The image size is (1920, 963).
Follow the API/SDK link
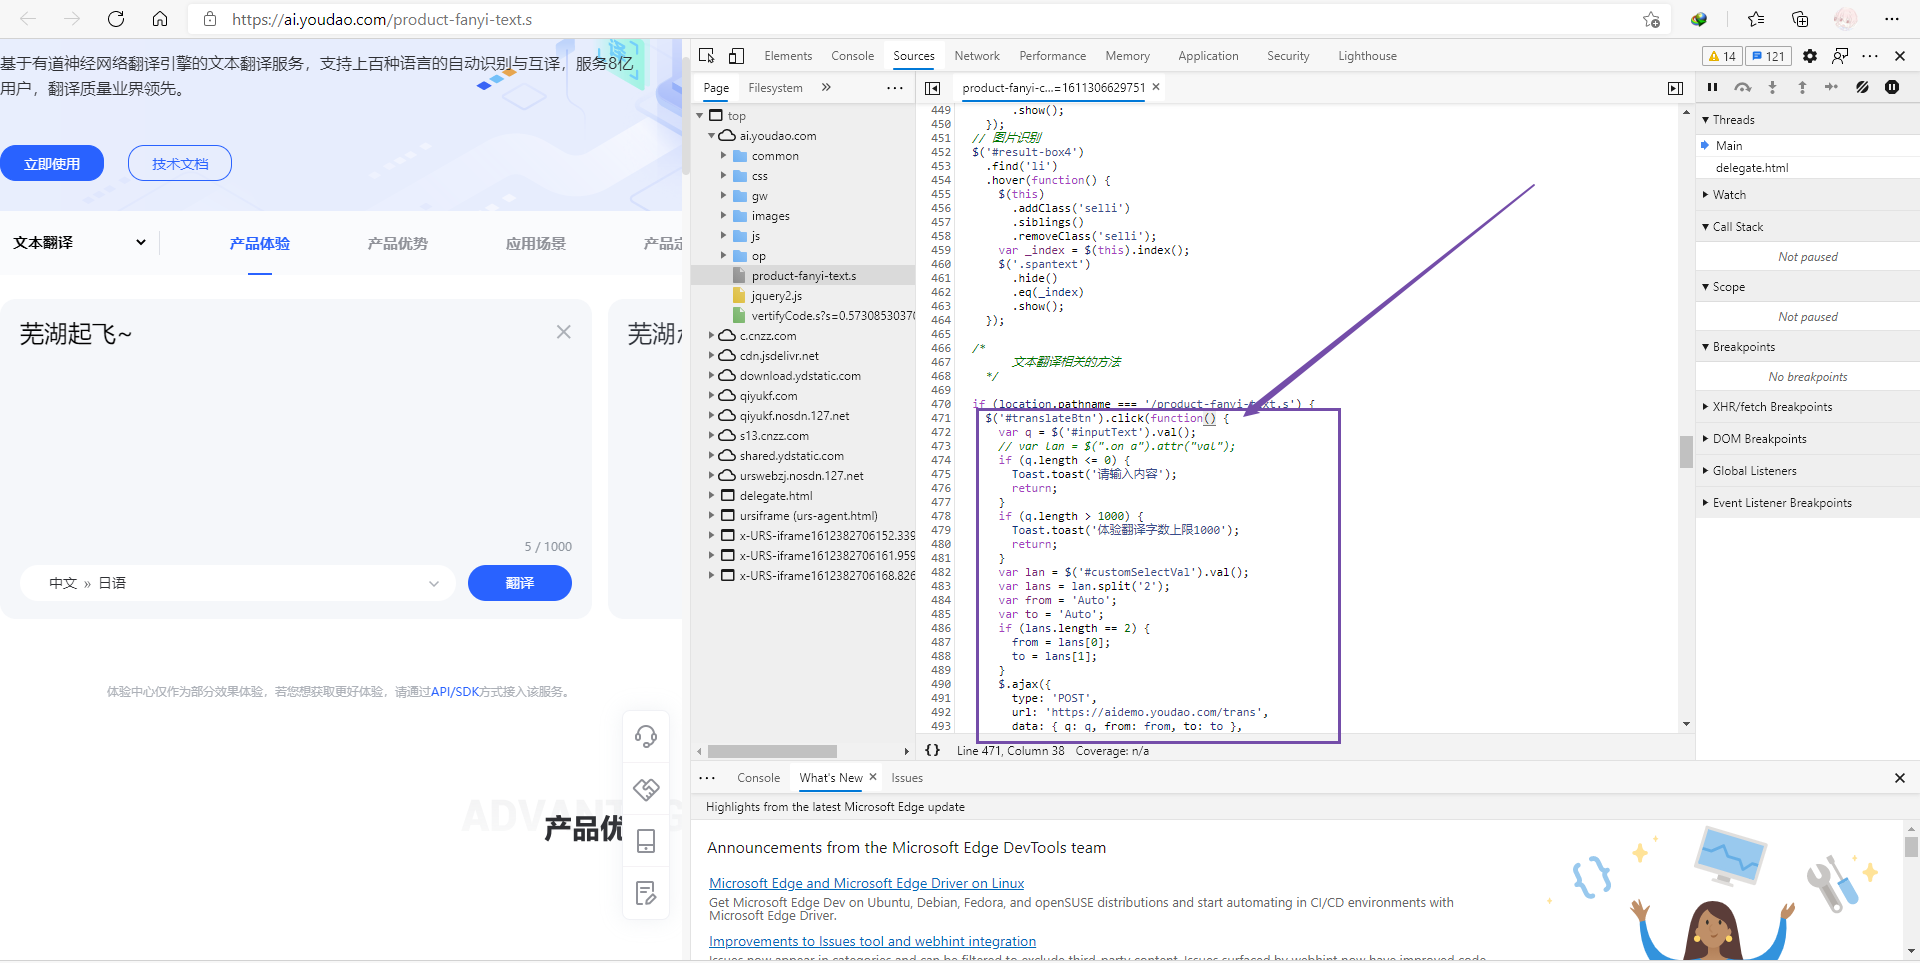455,691
